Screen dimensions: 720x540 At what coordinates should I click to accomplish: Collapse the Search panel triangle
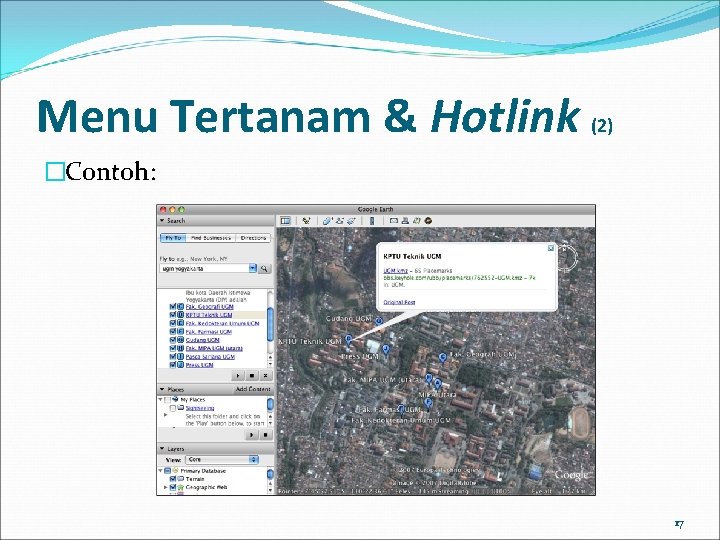[x=162, y=221]
